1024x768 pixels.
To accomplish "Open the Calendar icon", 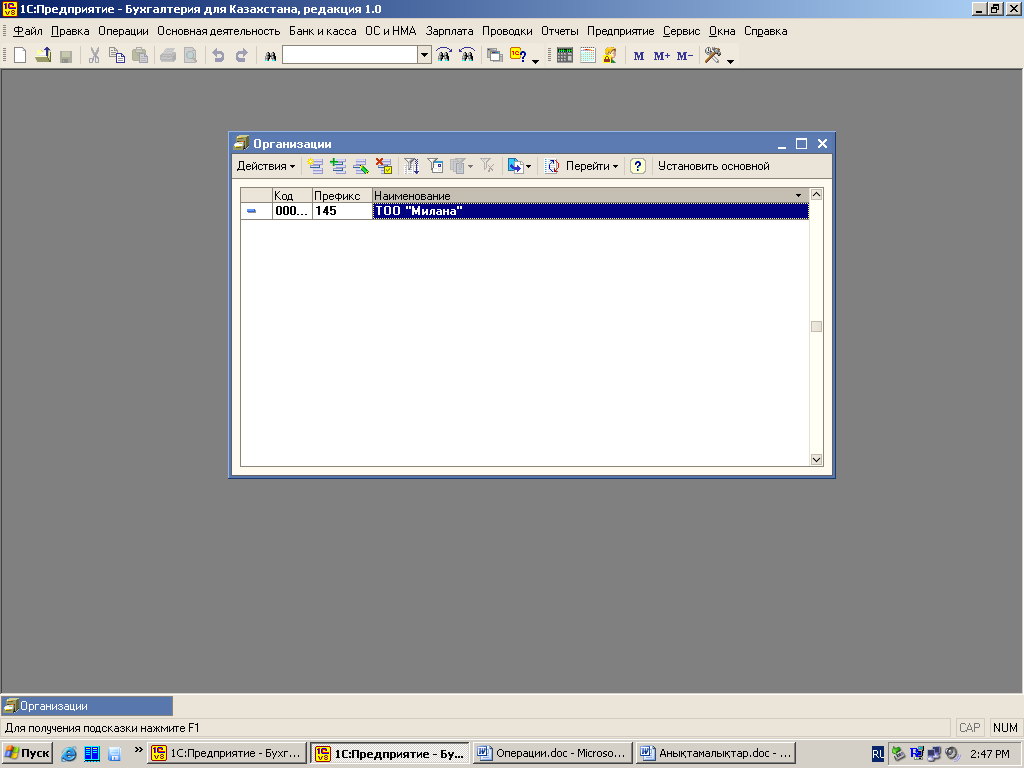I will click(588, 56).
